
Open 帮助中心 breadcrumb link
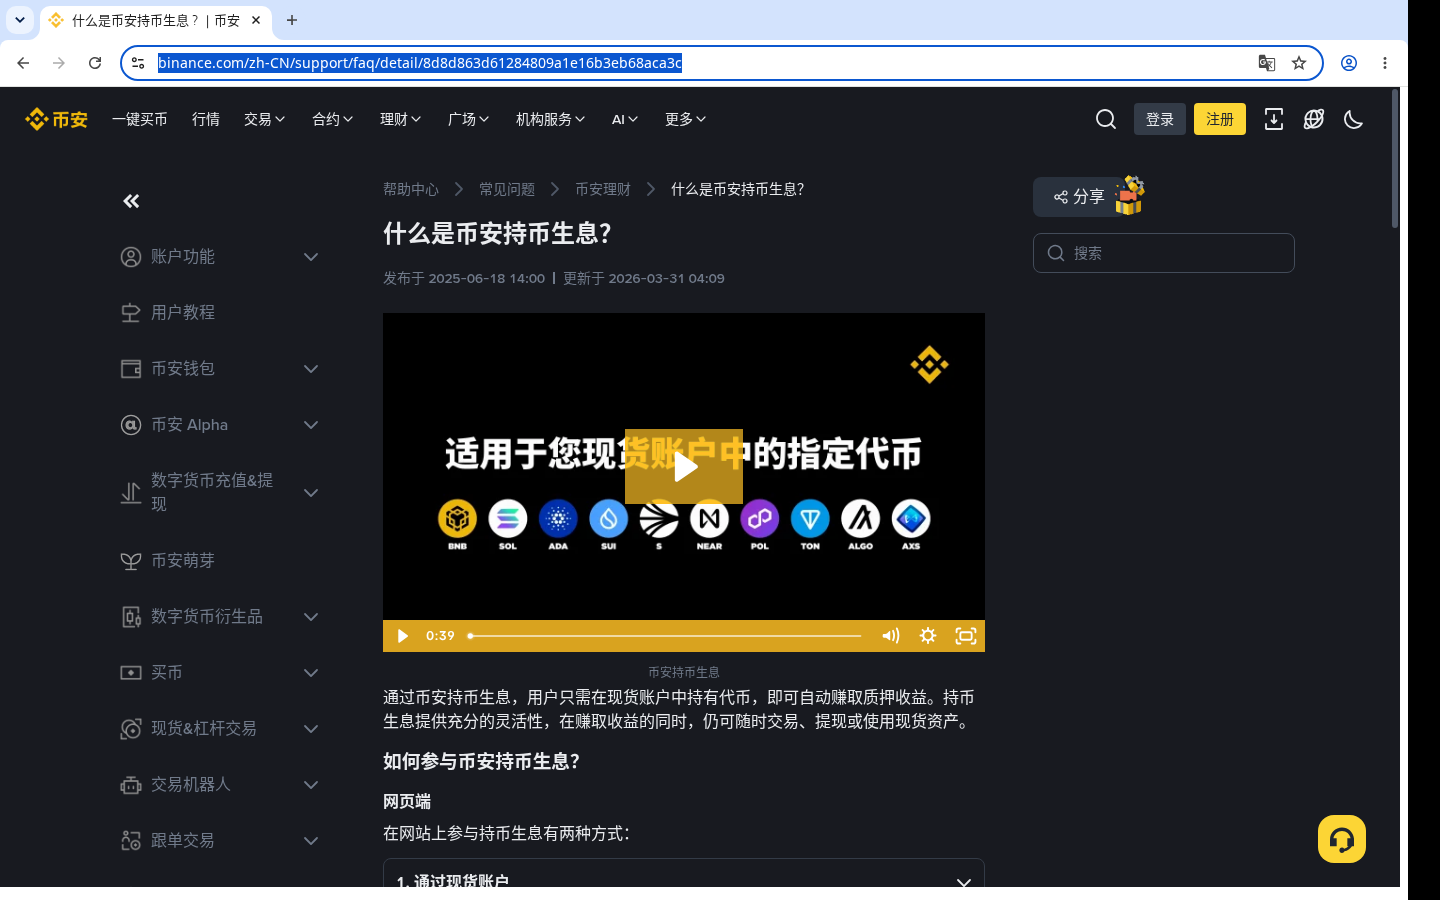click(411, 189)
